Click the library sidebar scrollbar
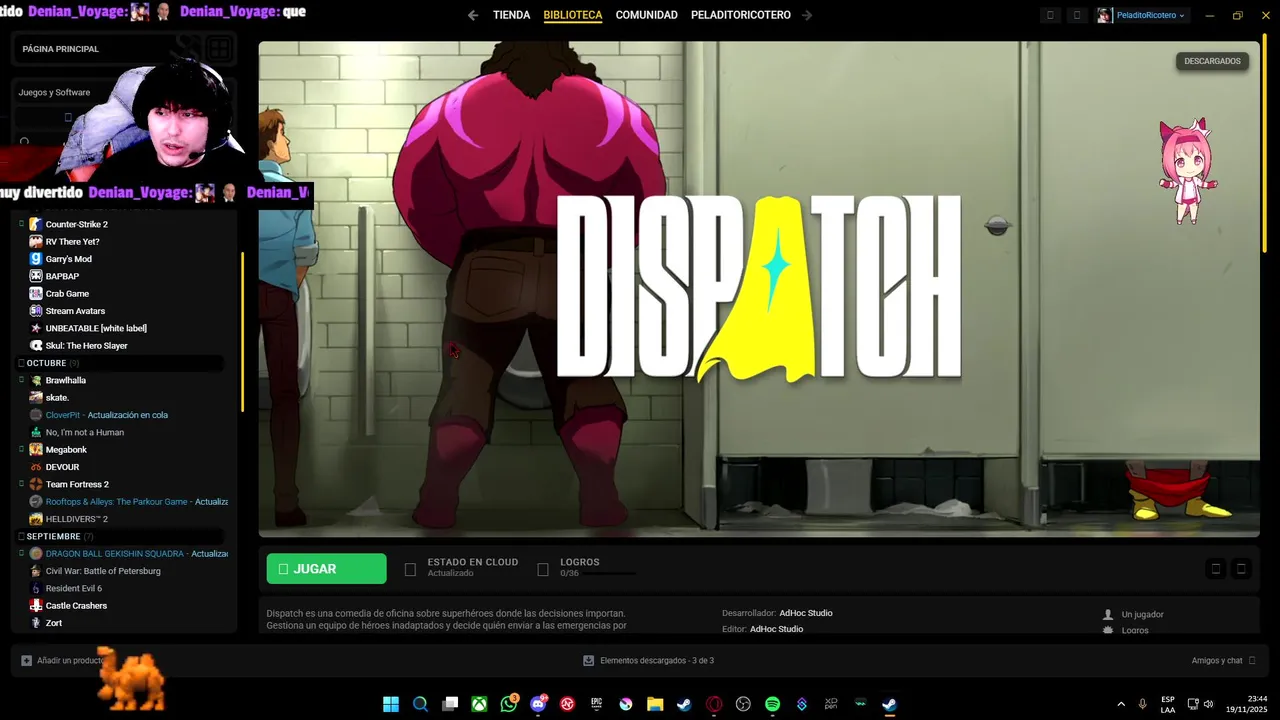Image resolution: width=1280 pixels, height=720 pixels. point(243,331)
